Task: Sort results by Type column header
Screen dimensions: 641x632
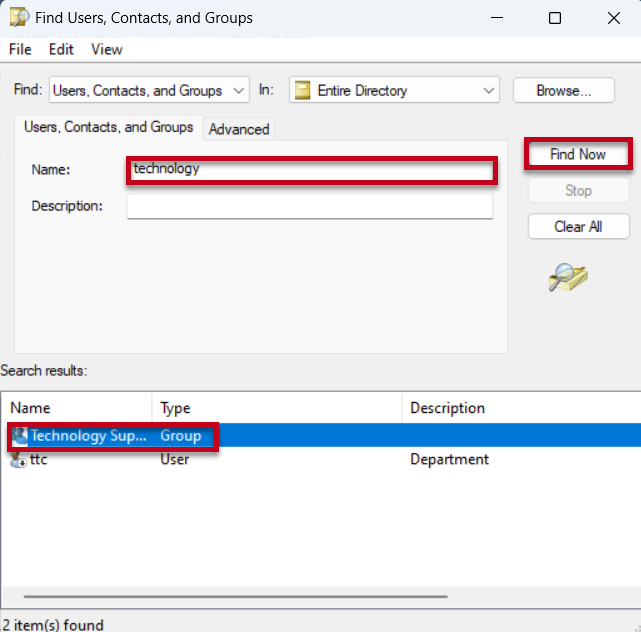Action: click(x=277, y=408)
